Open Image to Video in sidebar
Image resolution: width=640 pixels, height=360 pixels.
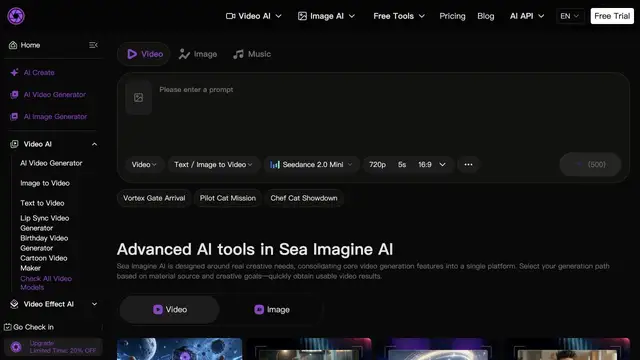[x=45, y=183]
